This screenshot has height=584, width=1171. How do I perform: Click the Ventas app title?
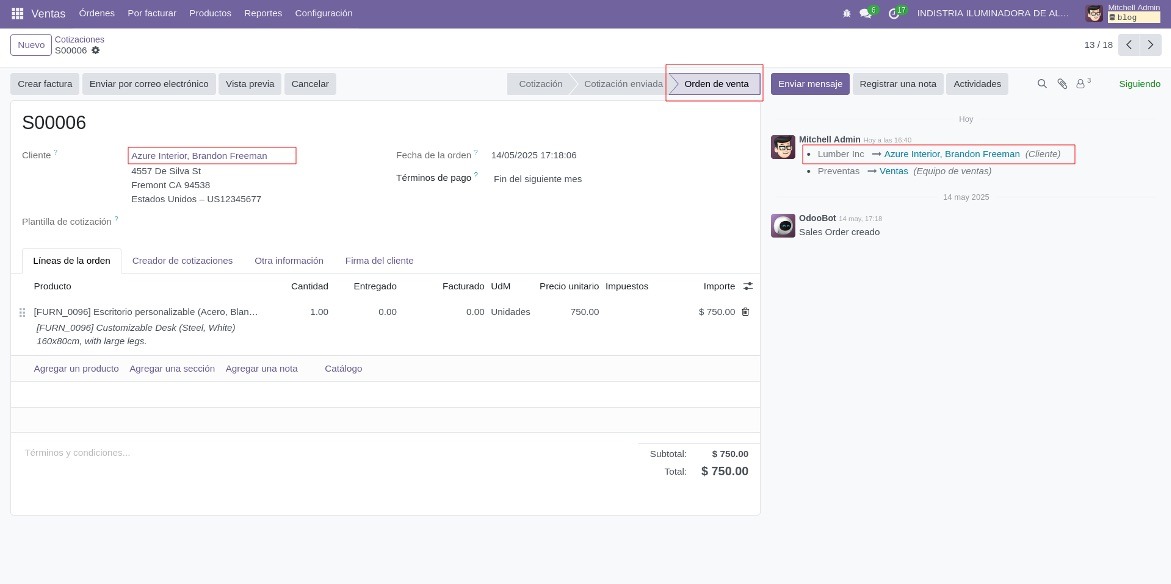click(49, 13)
